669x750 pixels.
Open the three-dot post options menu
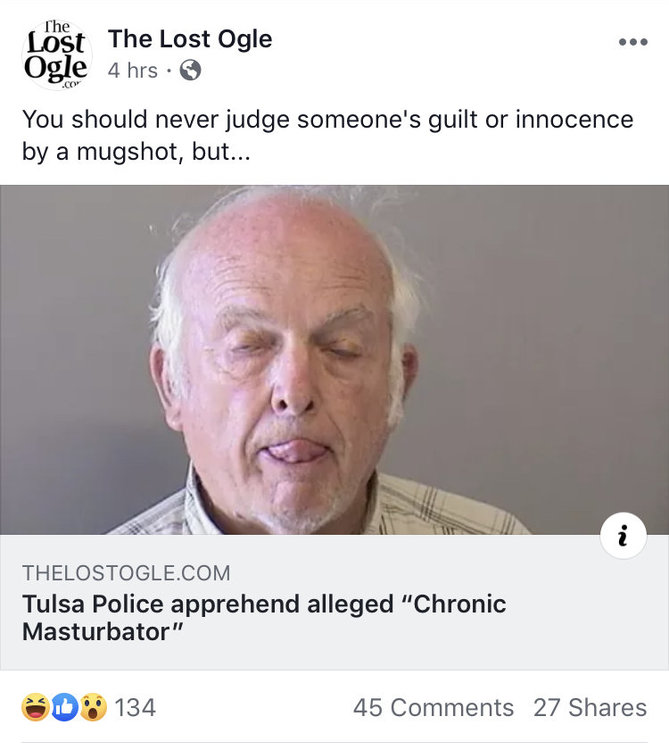(632, 43)
